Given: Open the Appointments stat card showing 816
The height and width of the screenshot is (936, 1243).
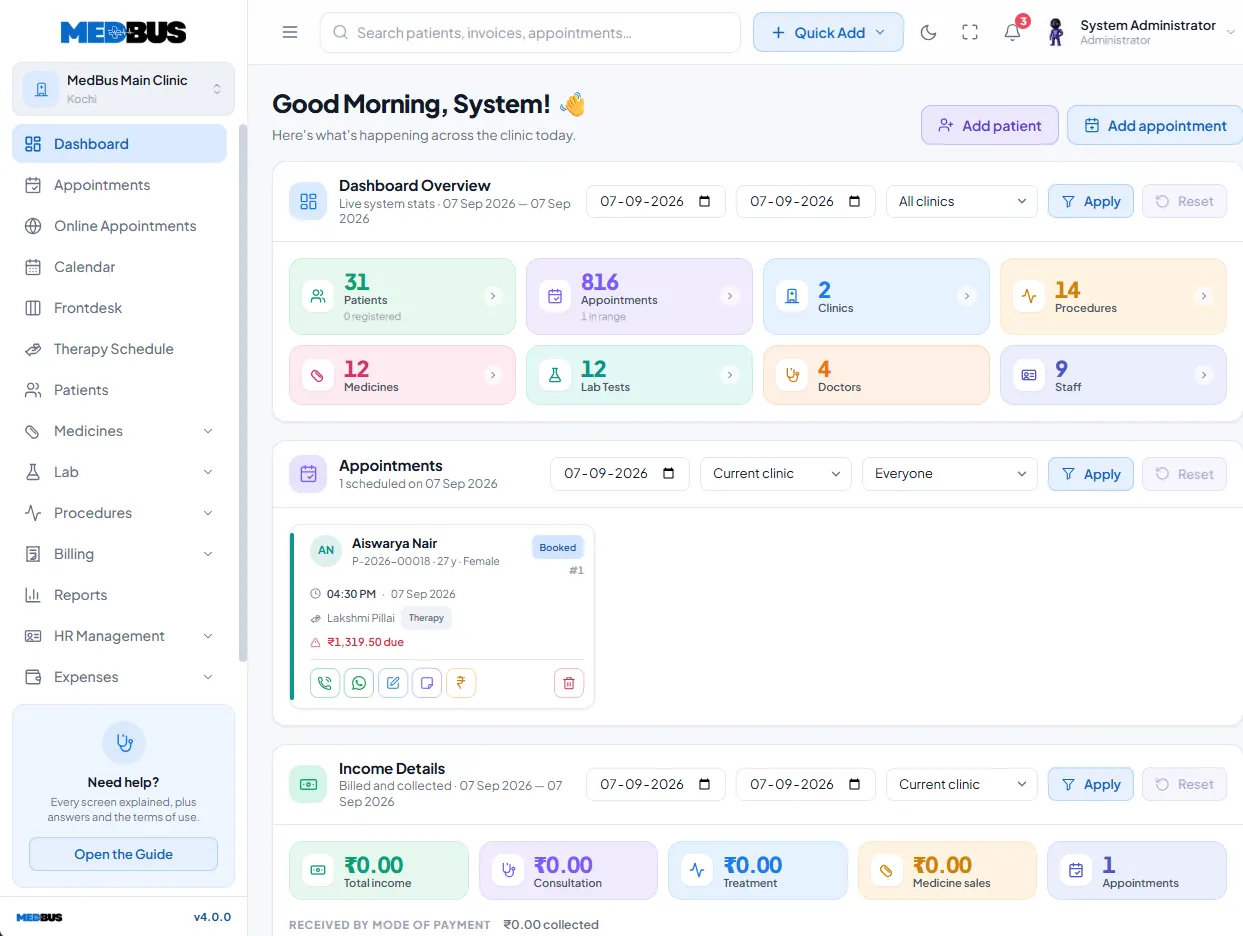Looking at the screenshot, I should point(639,296).
